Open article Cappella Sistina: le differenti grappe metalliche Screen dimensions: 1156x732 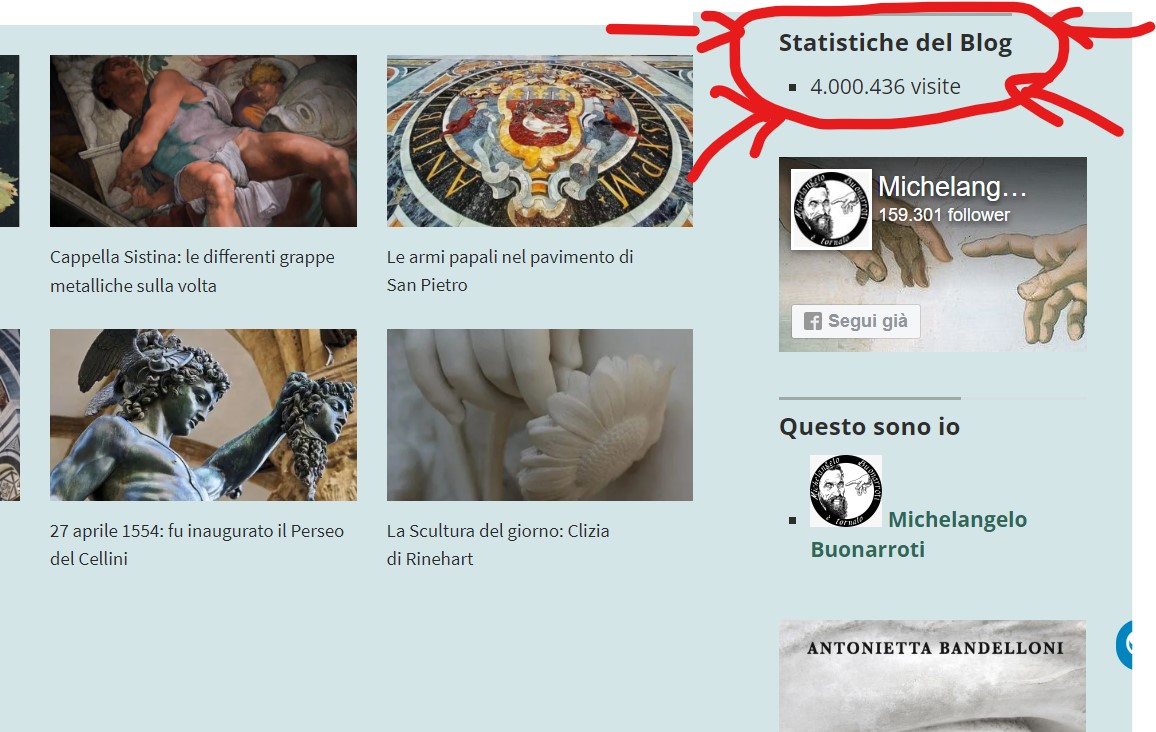pos(192,271)
